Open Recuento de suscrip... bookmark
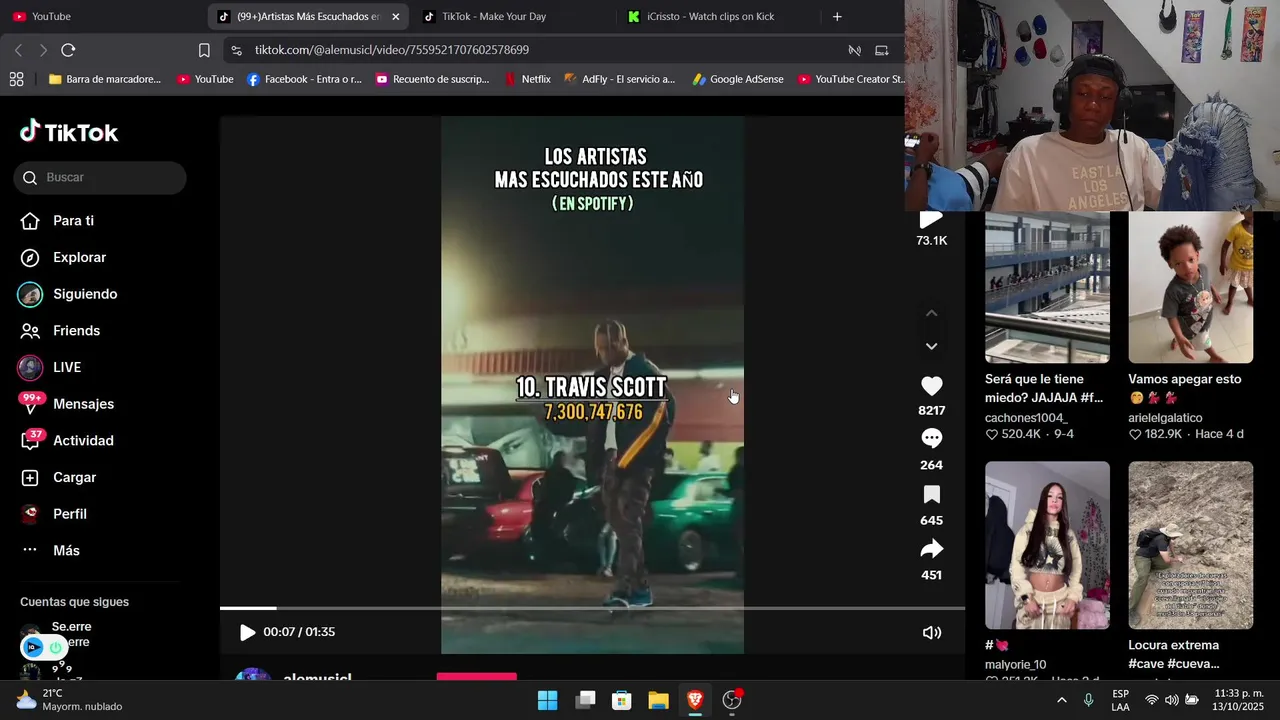1280x720 pixels. click(x=432, y=79)
